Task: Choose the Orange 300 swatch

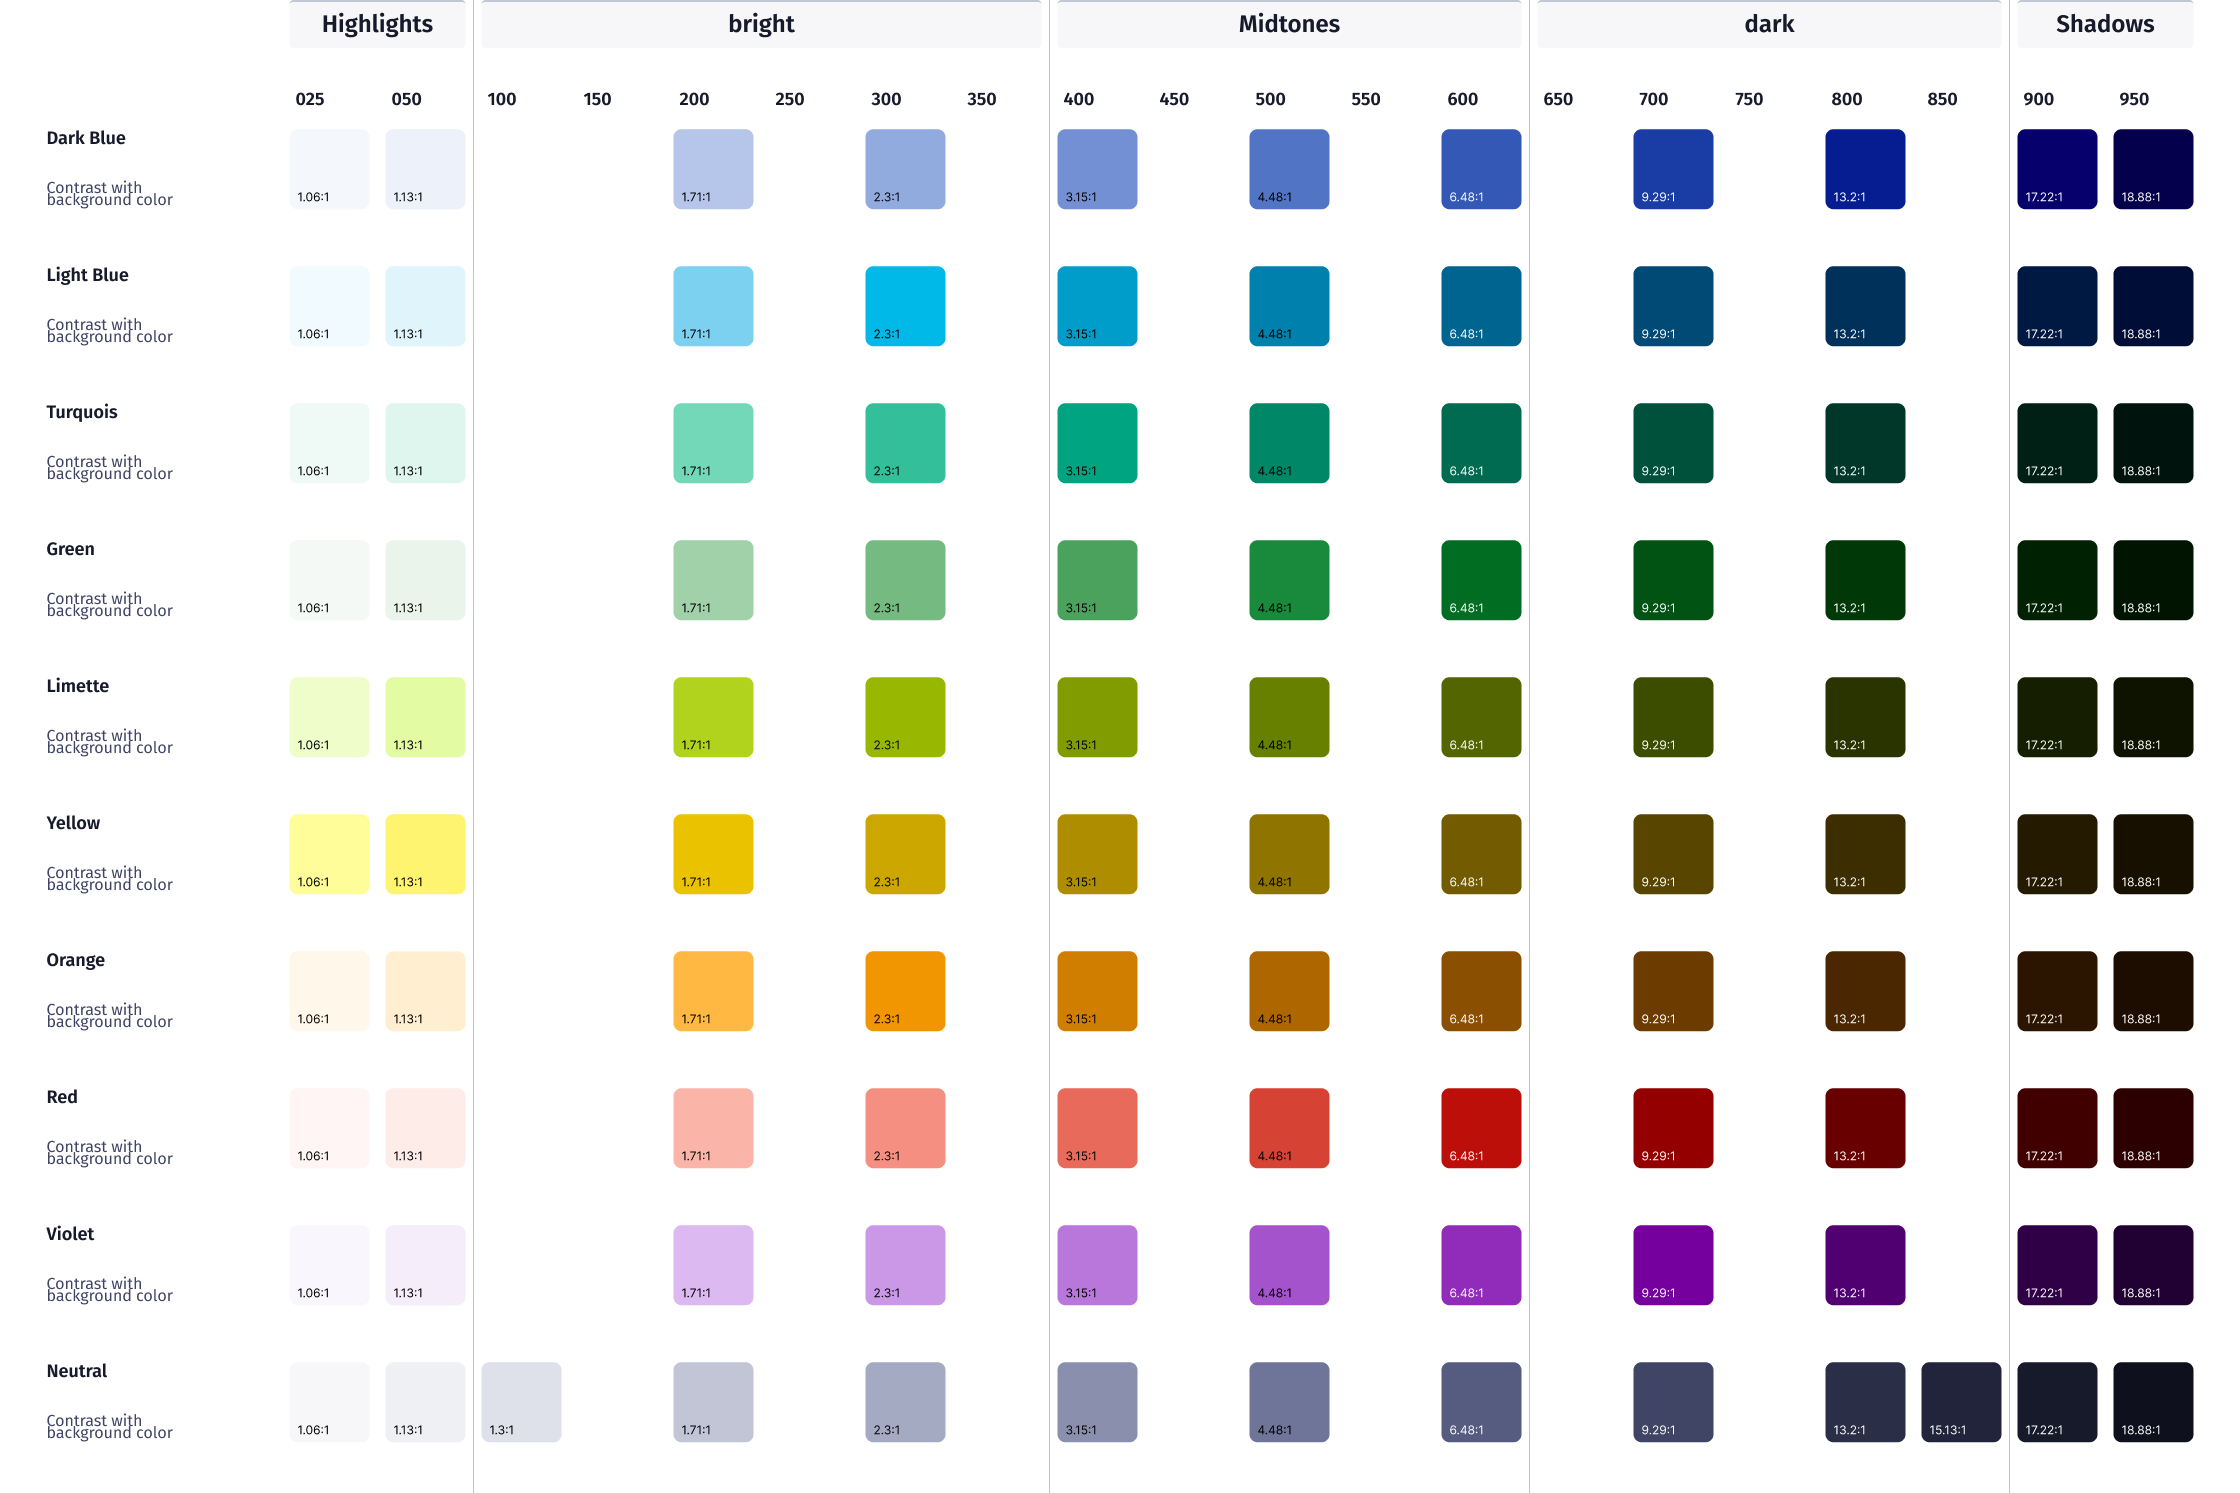Action: pos(904,991)
